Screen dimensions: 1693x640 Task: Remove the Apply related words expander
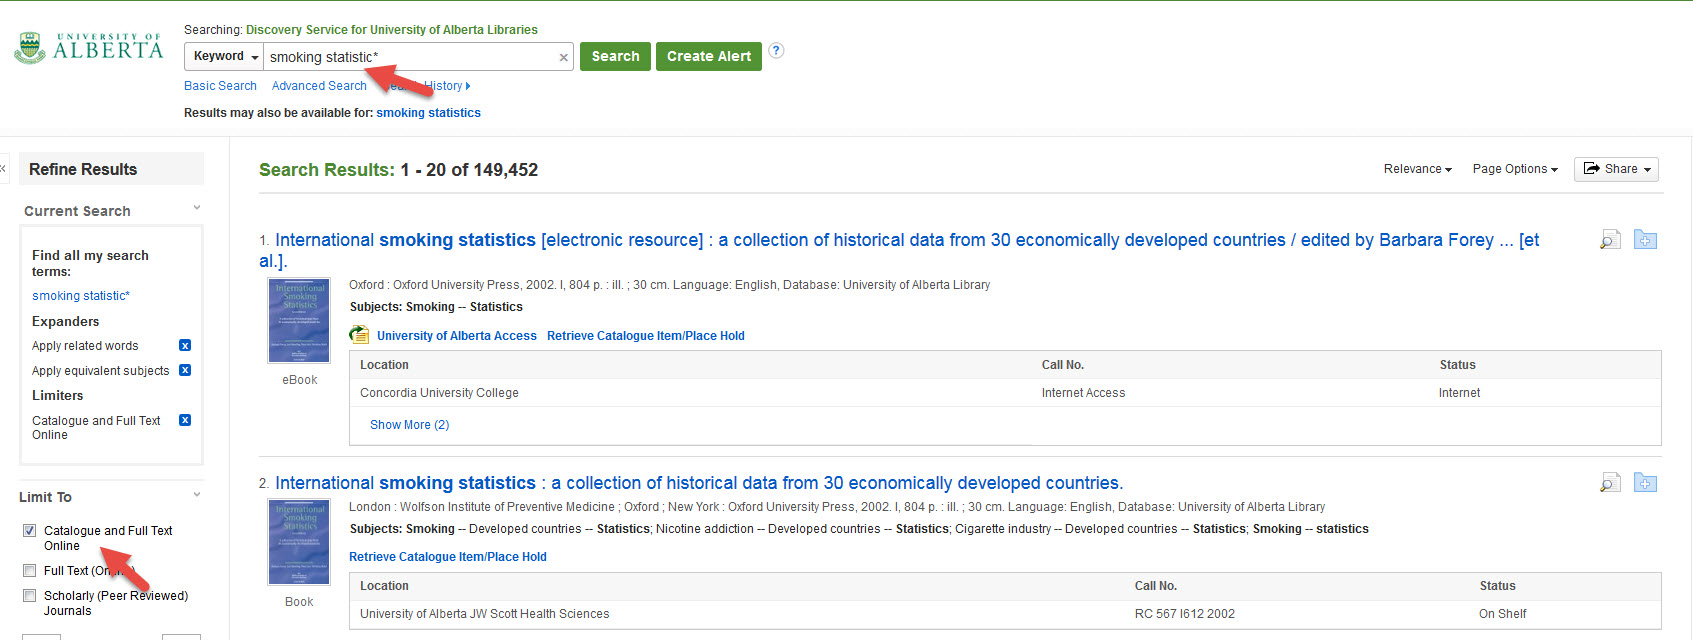(x=185, y=345)
